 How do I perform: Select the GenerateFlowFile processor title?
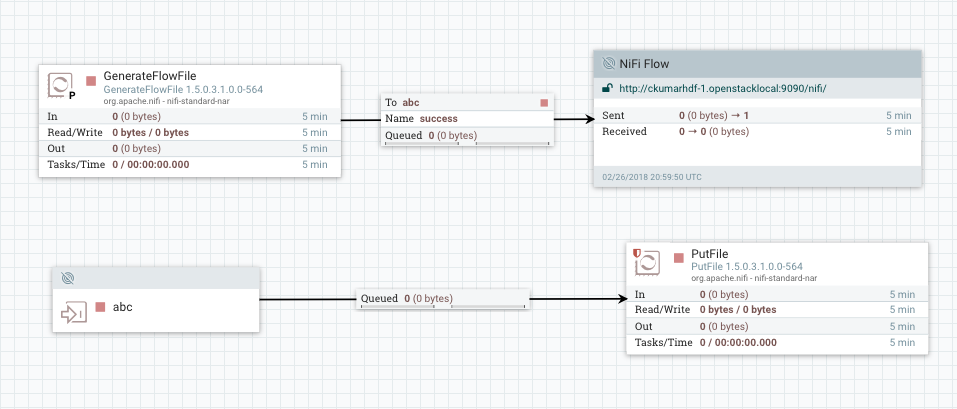pos(150,76)
